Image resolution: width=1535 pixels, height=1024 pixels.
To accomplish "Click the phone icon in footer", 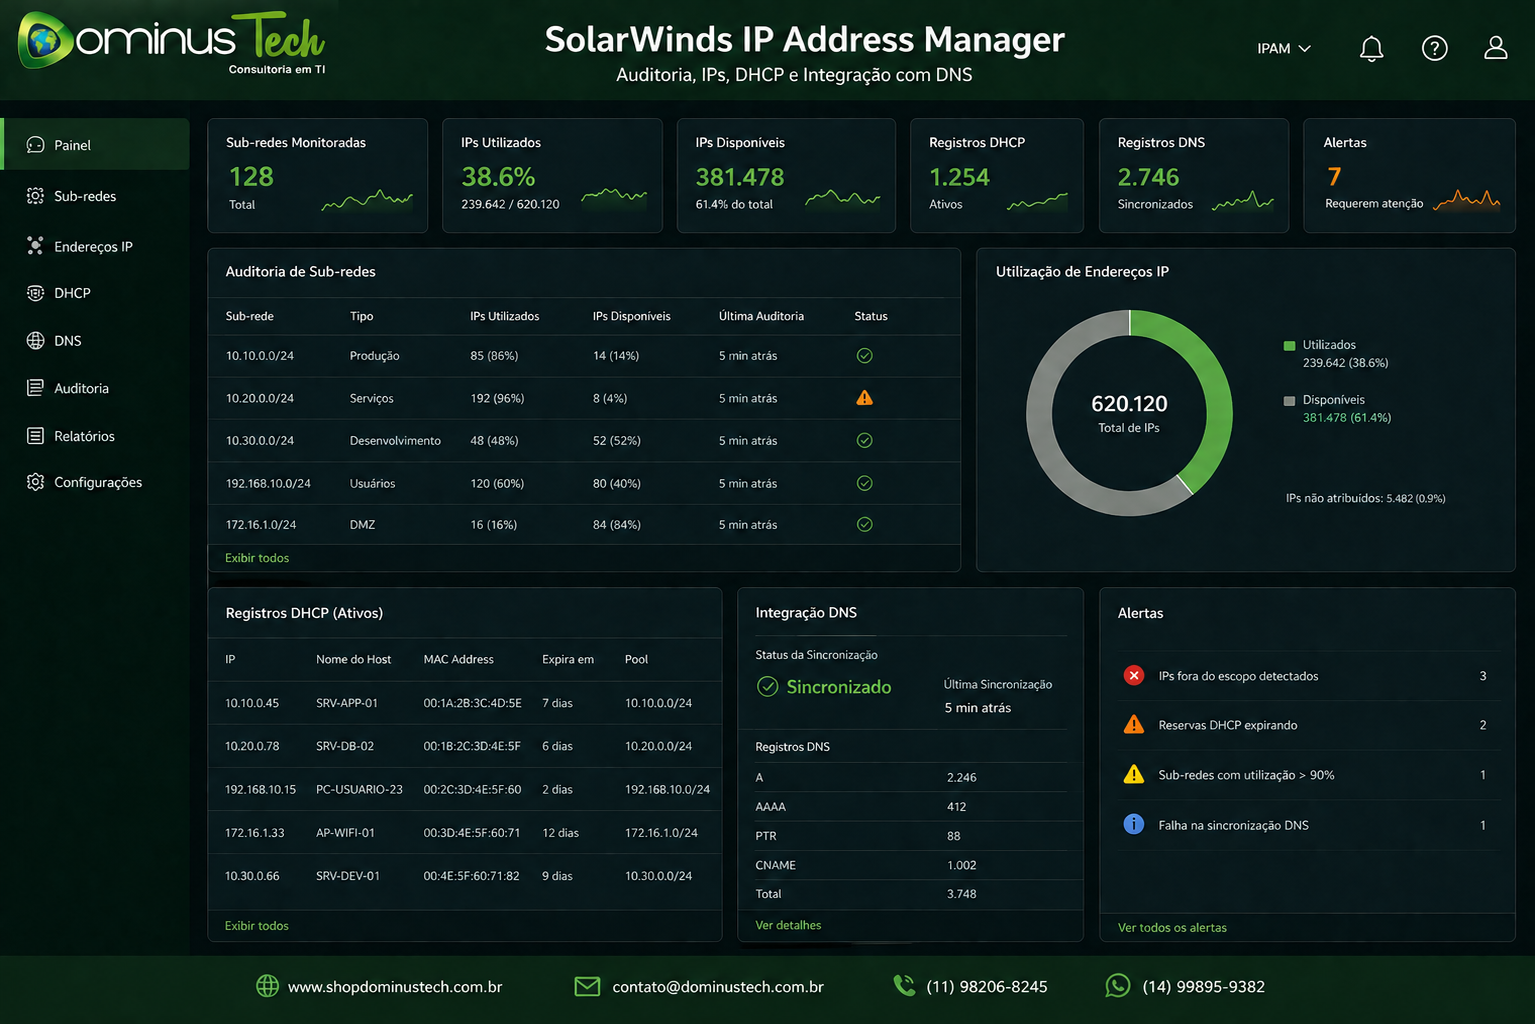I will [x=904, y=986].
